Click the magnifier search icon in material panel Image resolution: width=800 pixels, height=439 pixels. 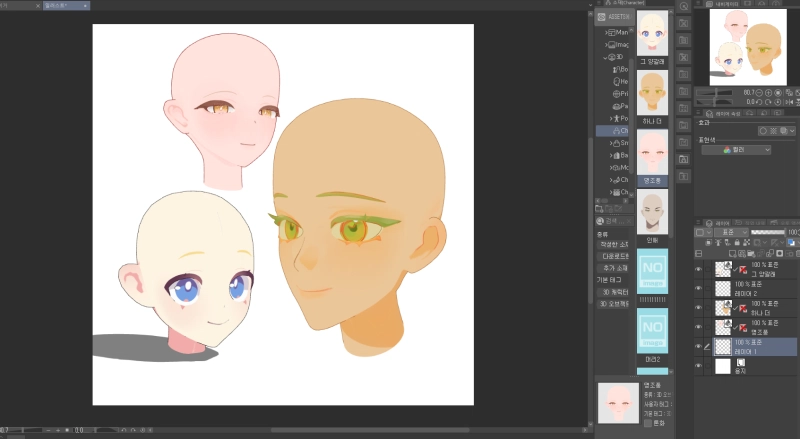click(601, 221)
